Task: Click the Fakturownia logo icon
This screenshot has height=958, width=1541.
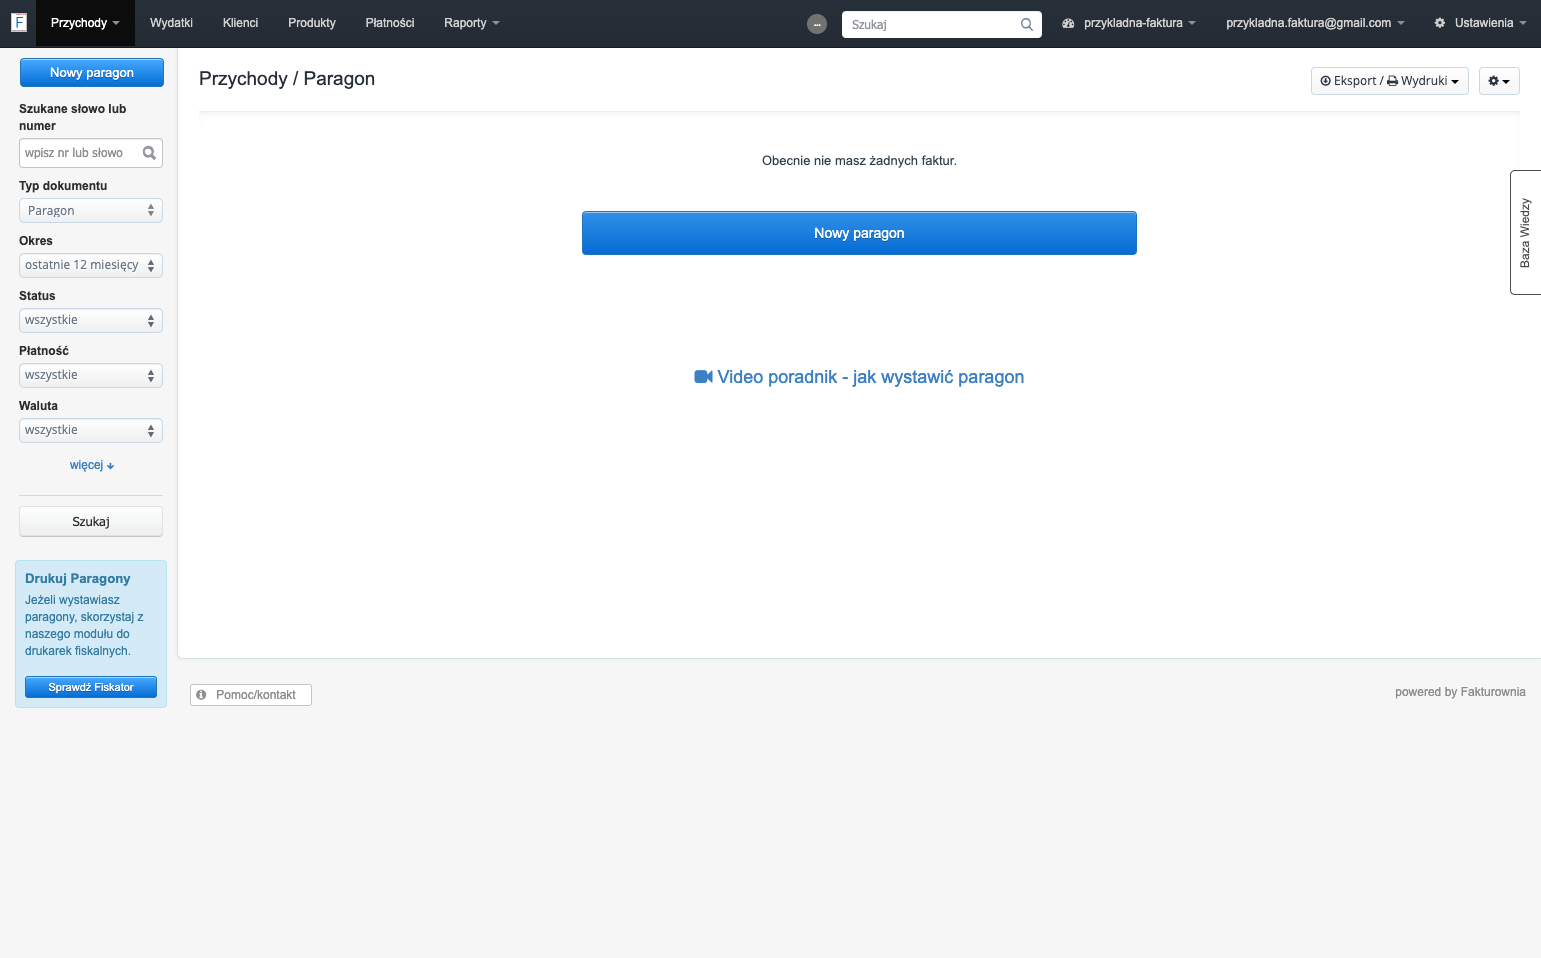Action: tap(18, 22)
